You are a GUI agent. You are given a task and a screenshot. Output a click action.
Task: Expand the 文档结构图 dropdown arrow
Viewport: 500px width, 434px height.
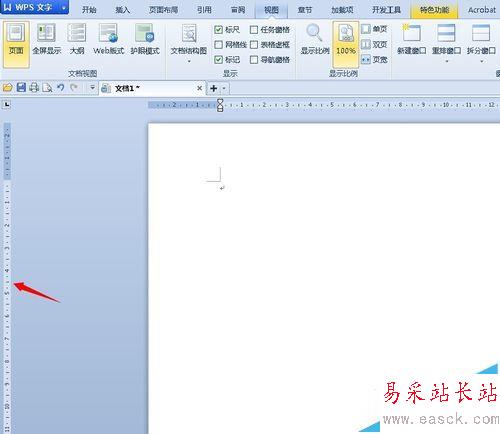point(189,61)
